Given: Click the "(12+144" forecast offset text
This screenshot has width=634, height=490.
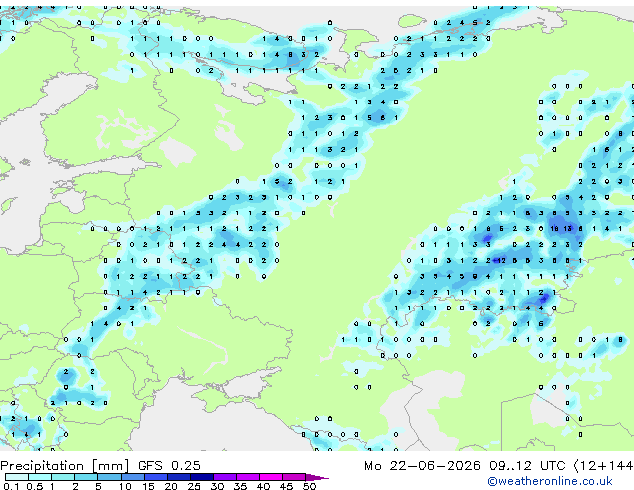Looking at the screenshot, I should (604, 466).
